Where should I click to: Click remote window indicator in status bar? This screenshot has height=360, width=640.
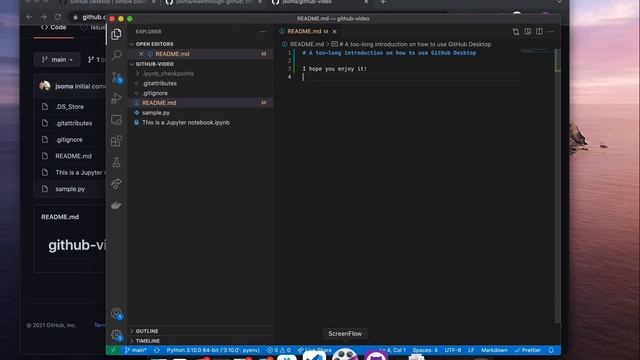[x=113, y=350]
